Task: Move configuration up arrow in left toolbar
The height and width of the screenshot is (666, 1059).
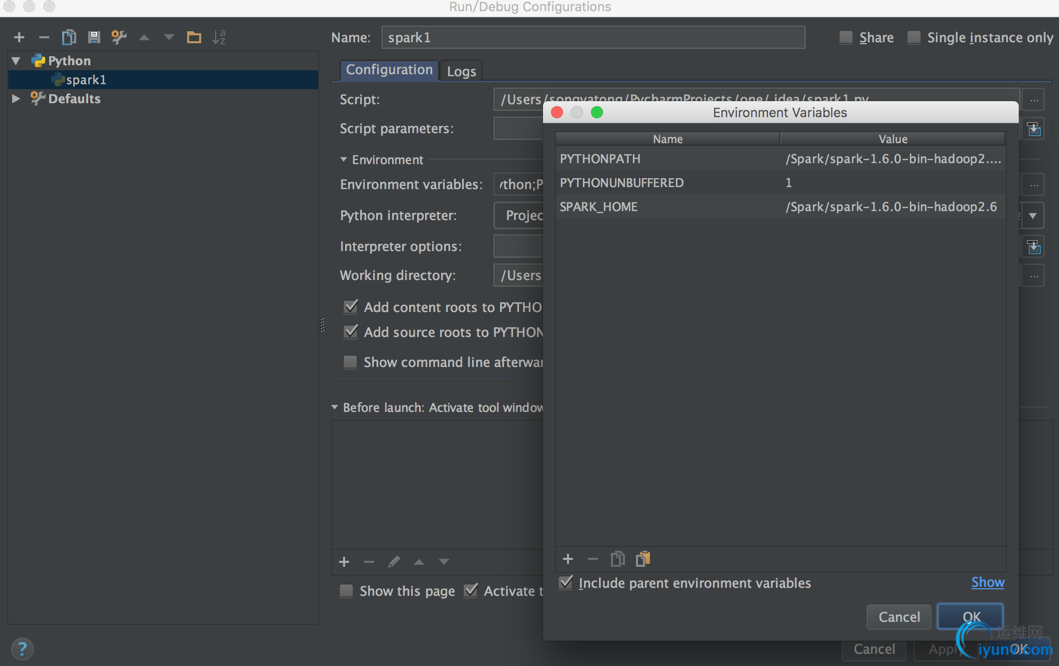Action: (x=144, y=37)
